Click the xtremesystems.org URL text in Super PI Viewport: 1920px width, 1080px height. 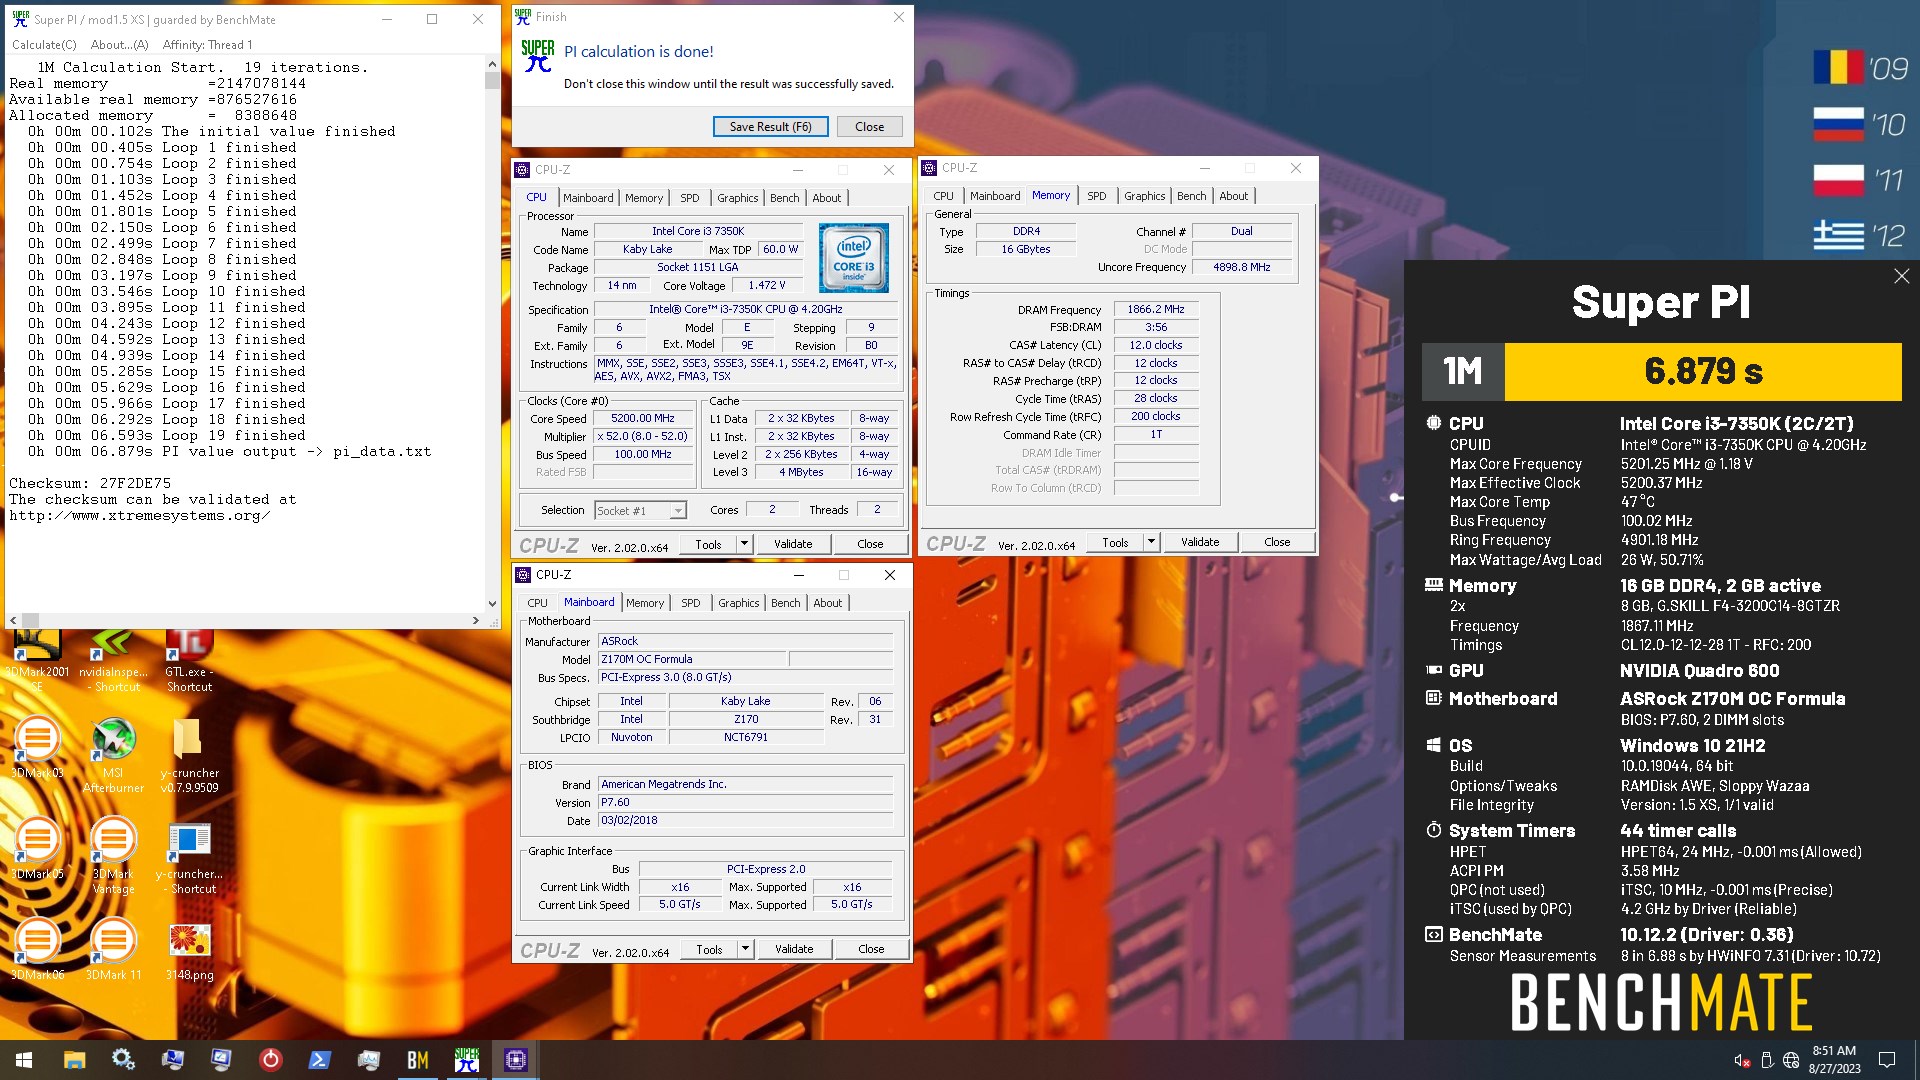coord(139,516)
